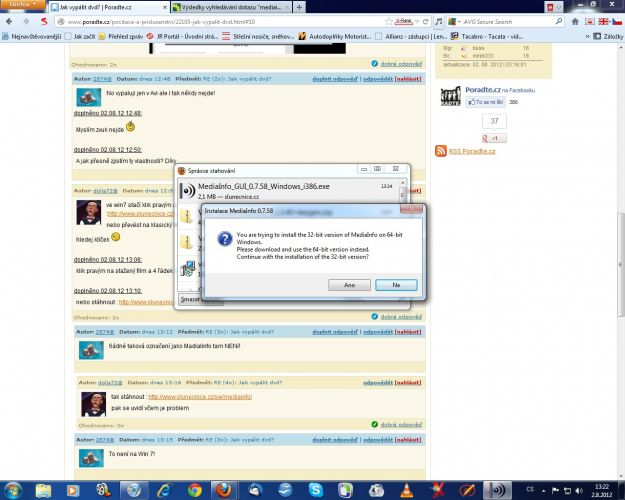Click the UK flag toolbar icon
The image size is (625, 500).
603,22
